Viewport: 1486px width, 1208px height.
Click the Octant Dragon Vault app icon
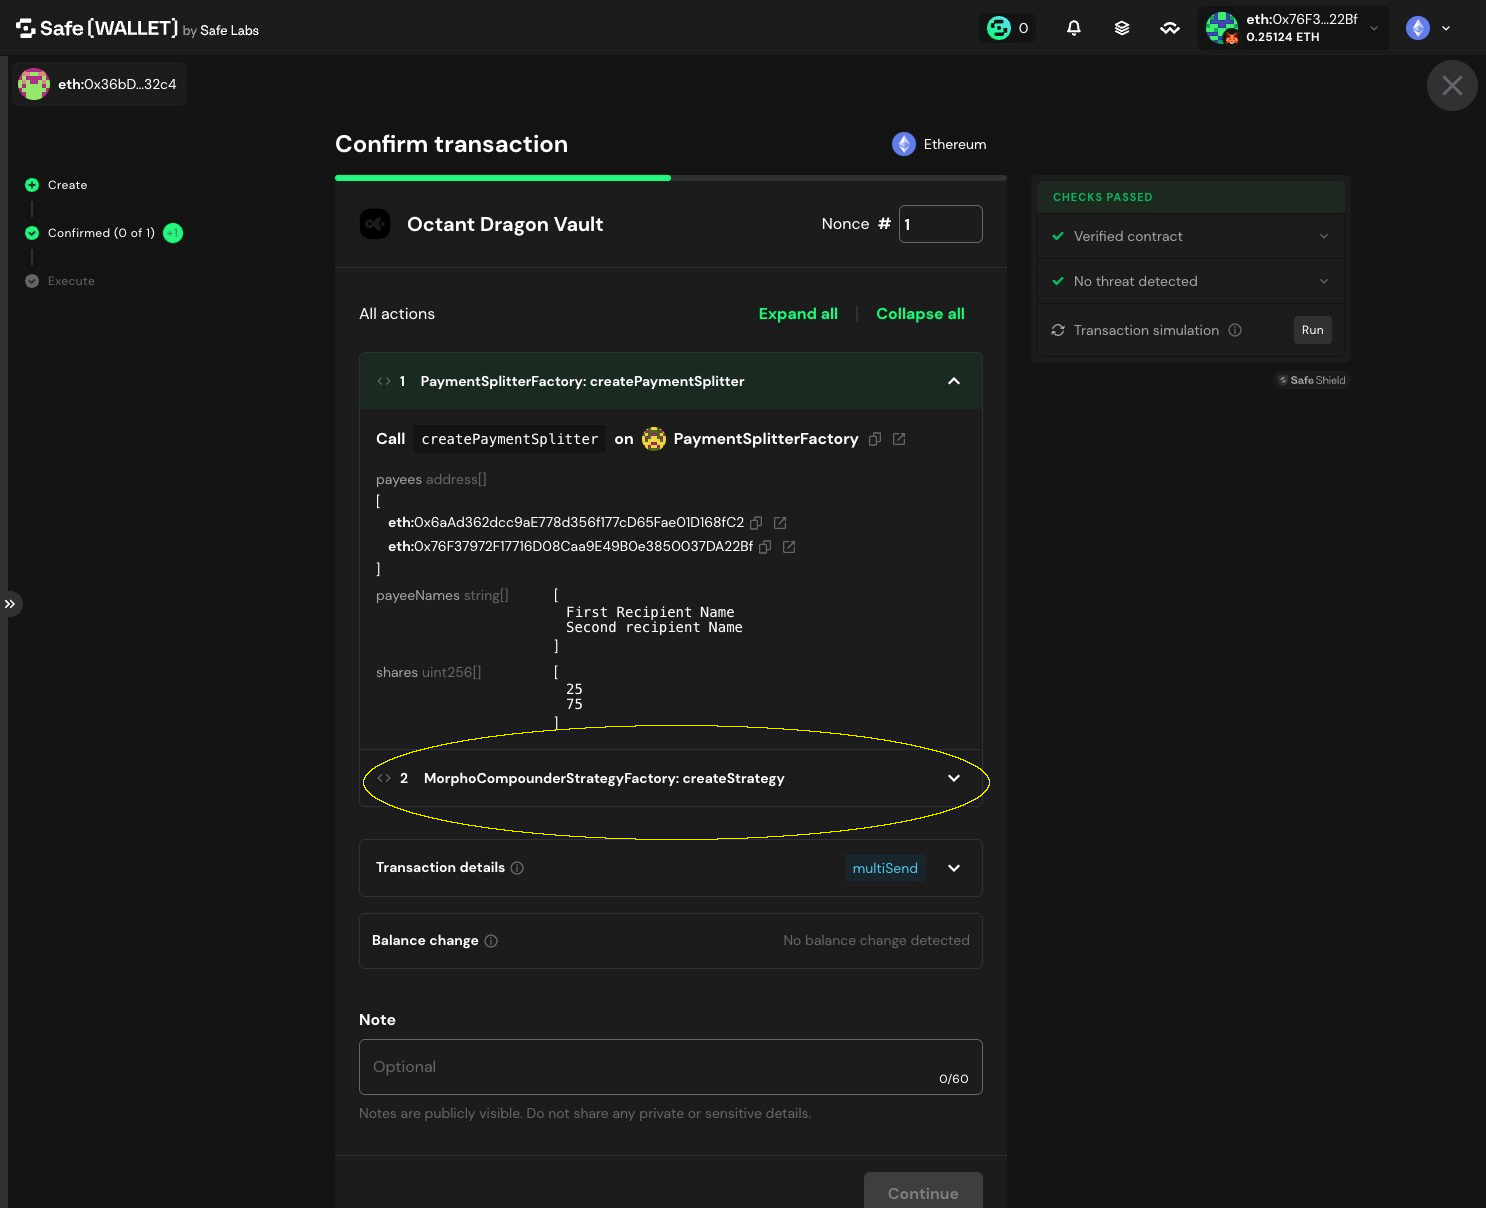click(375, 224)
